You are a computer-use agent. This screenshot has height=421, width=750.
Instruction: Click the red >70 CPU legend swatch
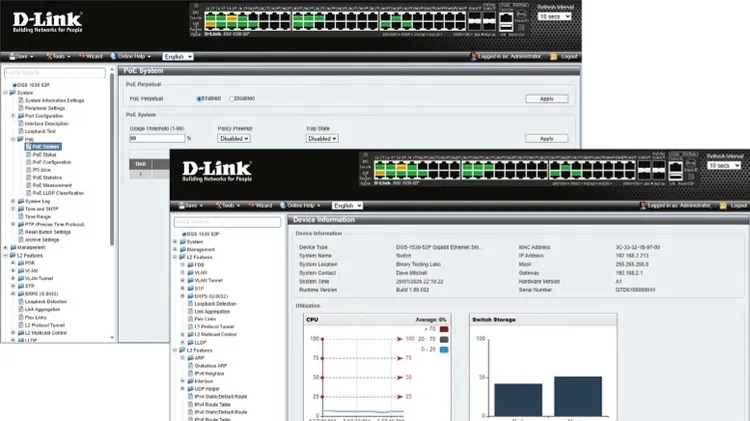point(443,327)
